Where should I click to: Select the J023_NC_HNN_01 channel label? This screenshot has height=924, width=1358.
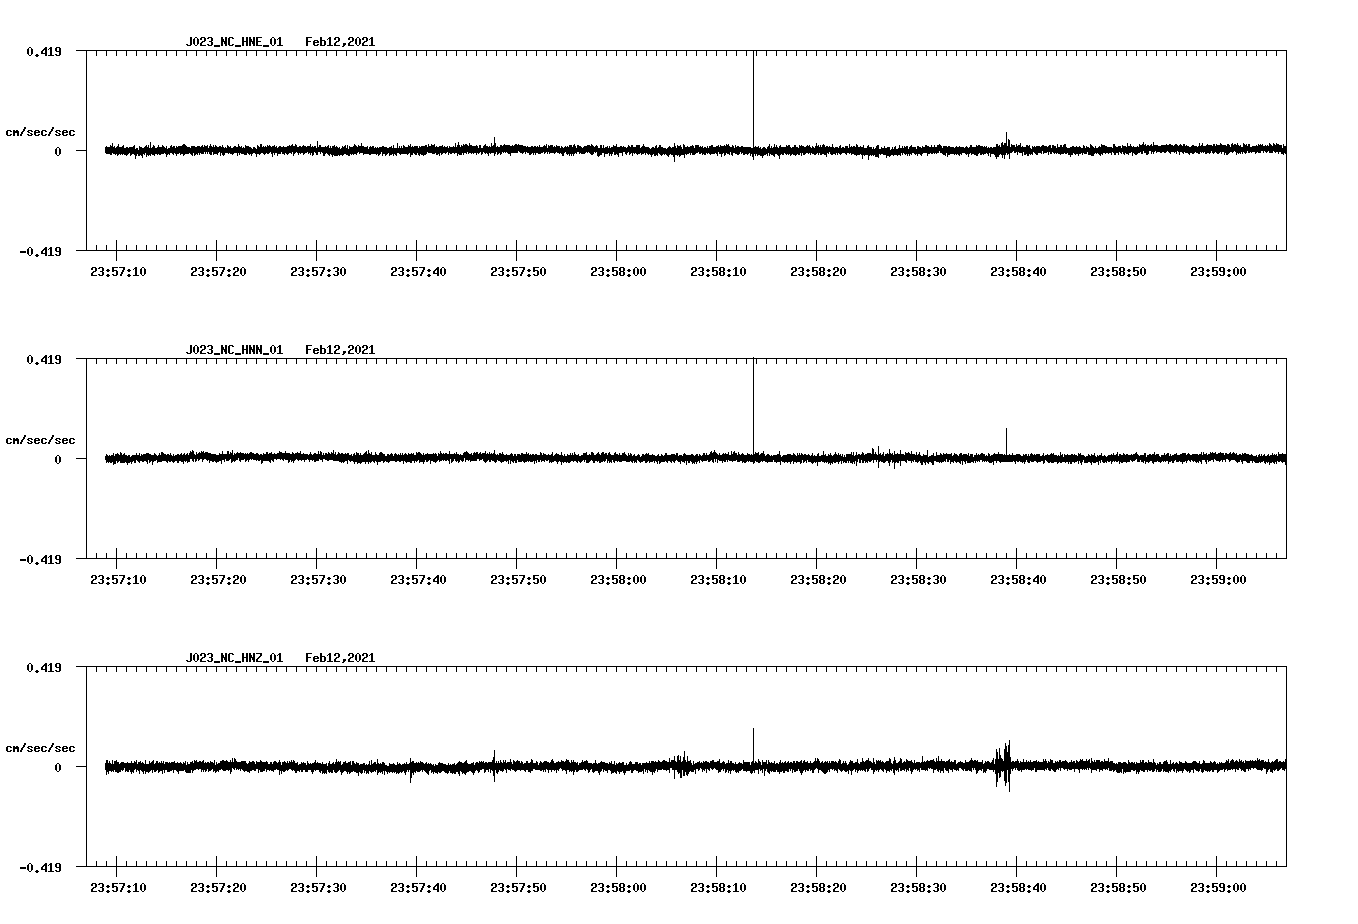pyautogui.click(x=232, y=350)
